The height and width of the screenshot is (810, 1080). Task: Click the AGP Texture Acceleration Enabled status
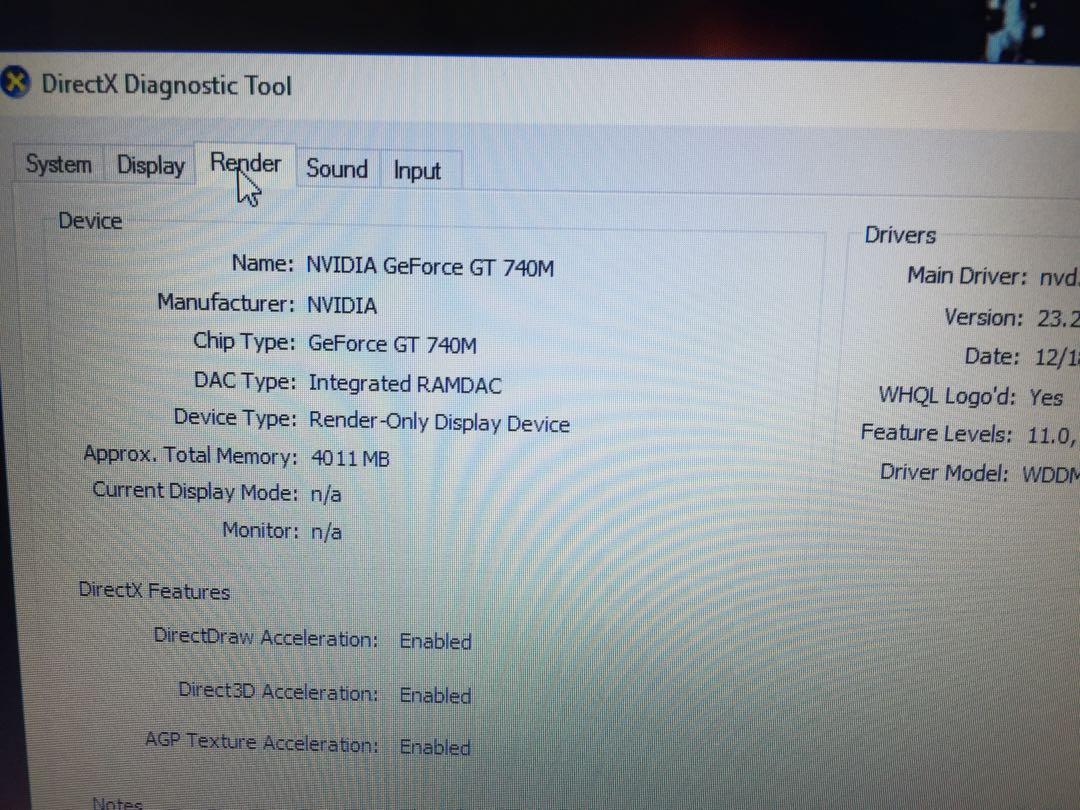coord(435,747)
